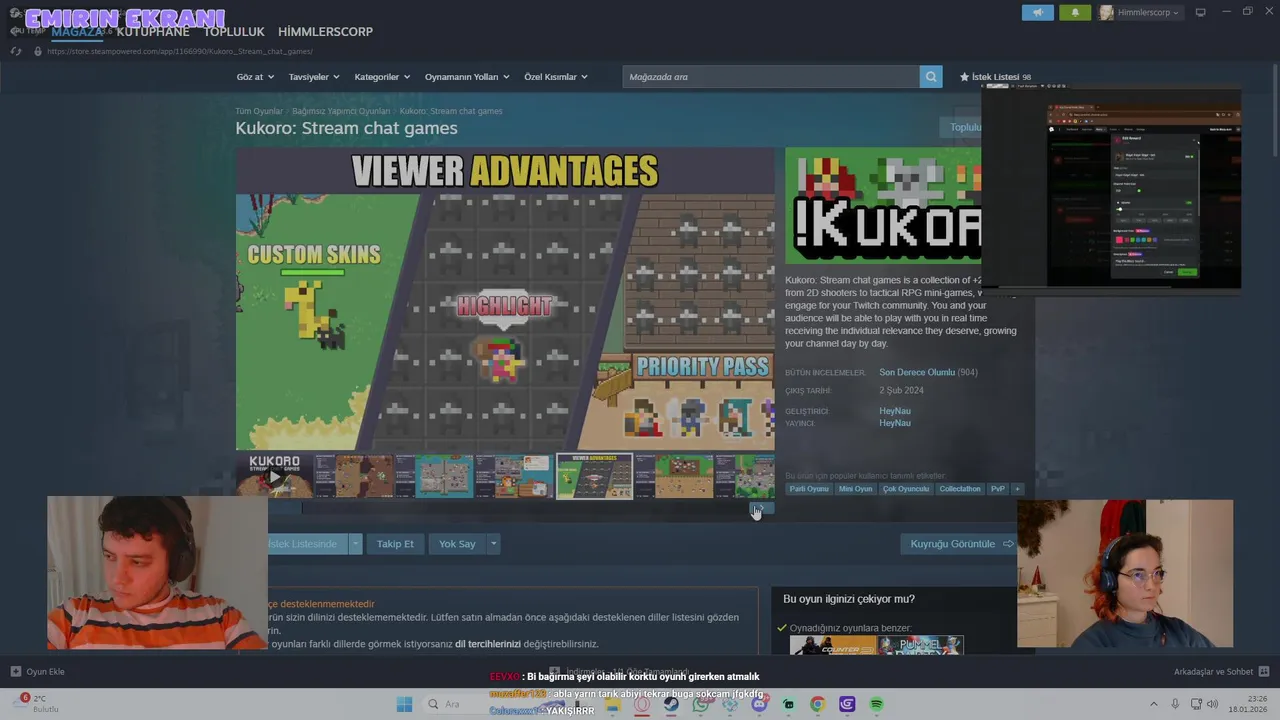The height and width of the screenshot is (720, 1280).
Task: Open the HeyNau publisher link
Action: tap(895, 423)
